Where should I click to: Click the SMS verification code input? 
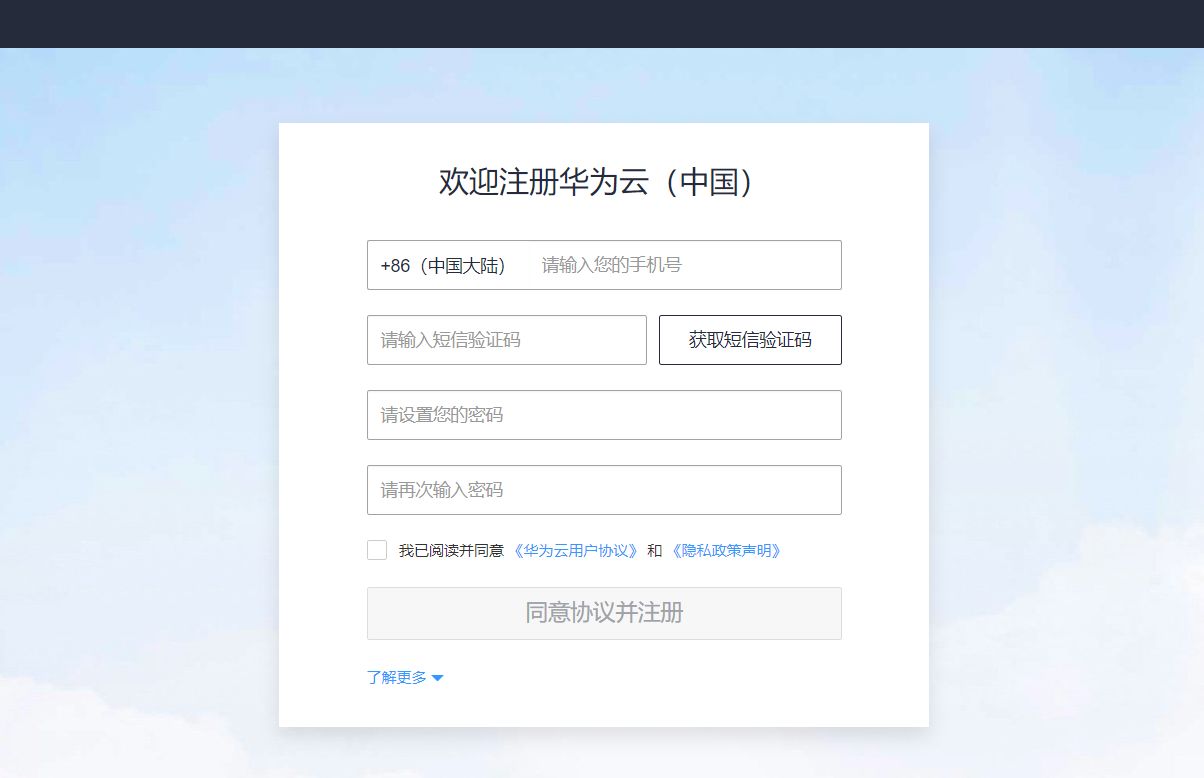(x=506, y=339)
